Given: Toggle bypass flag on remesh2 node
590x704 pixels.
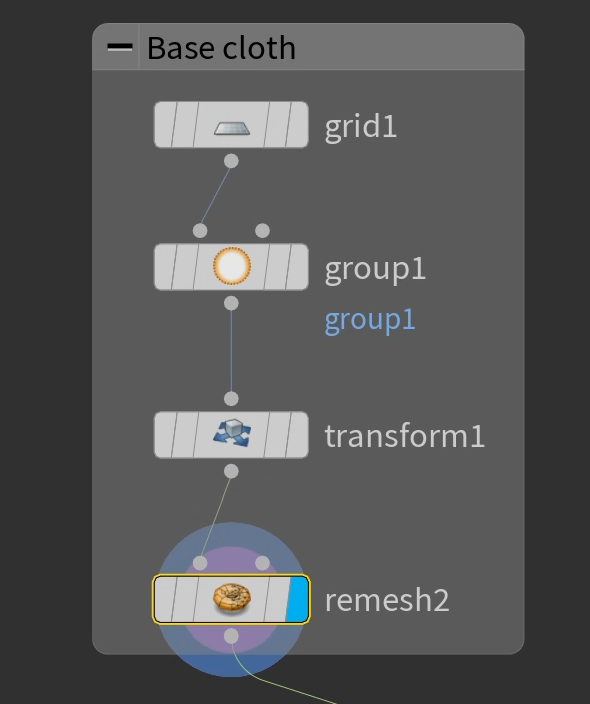Looking at the screenshot, I should point(165,599).
